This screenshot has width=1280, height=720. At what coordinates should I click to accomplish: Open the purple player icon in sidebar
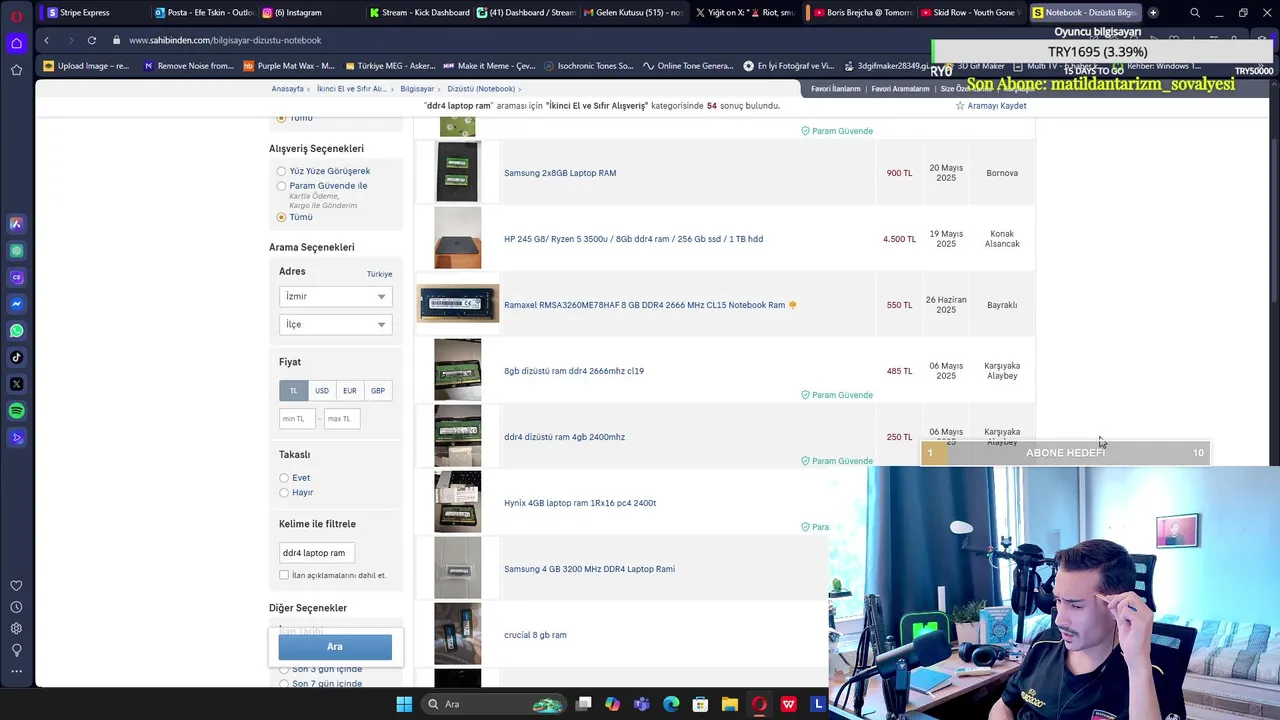pos(16,438)
